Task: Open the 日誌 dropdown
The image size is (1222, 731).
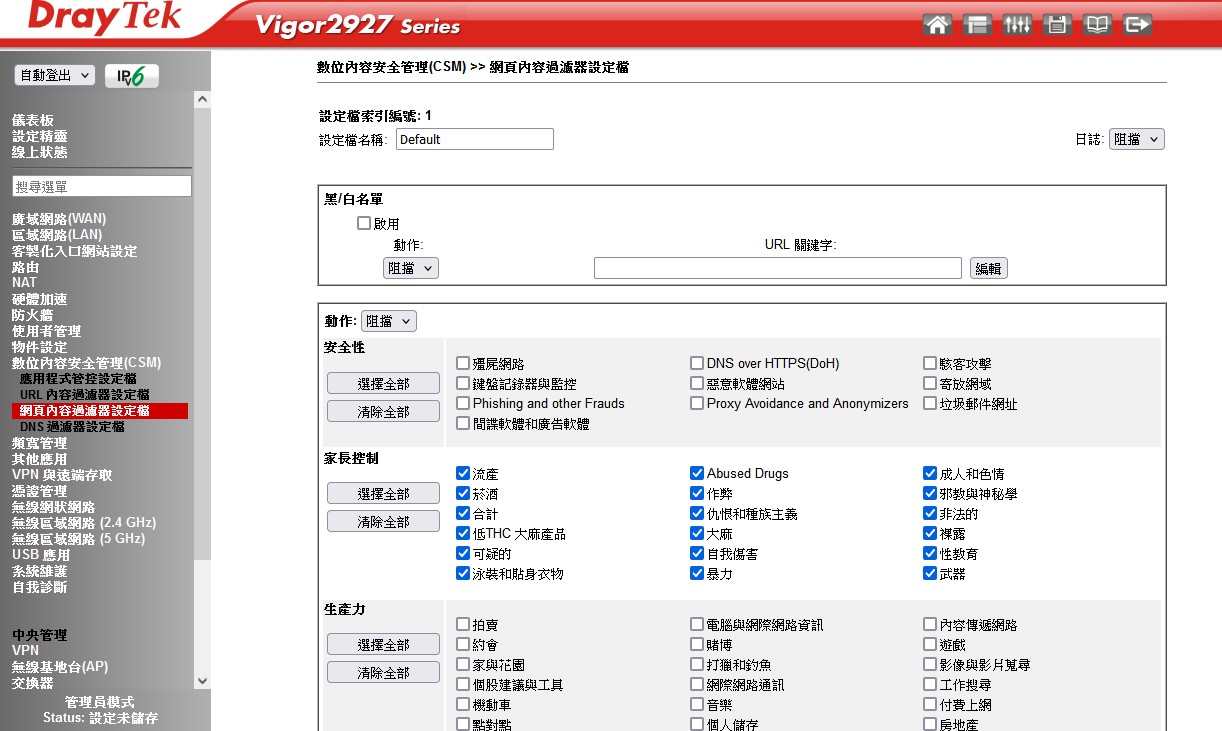Action: (x=1136, y=140)
